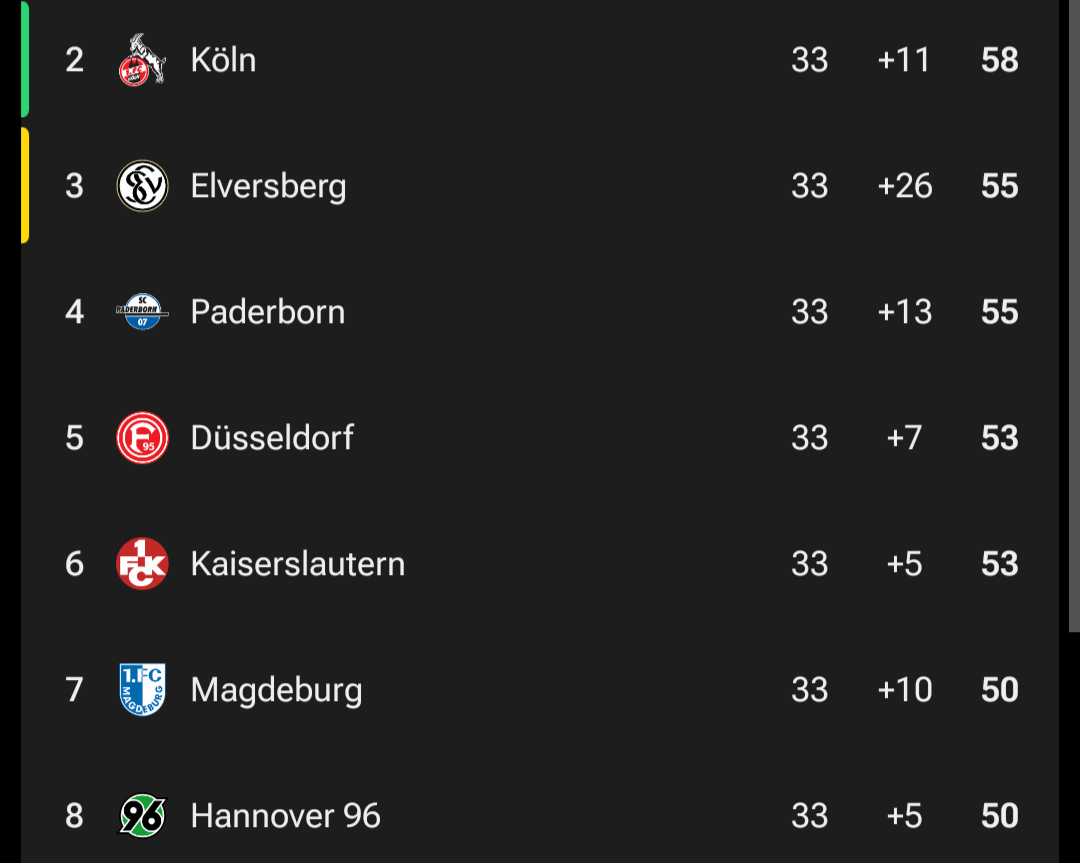Open Düsseldorf team page
This screenshot has width=1080, height=863.
click(x=272, y=438)
